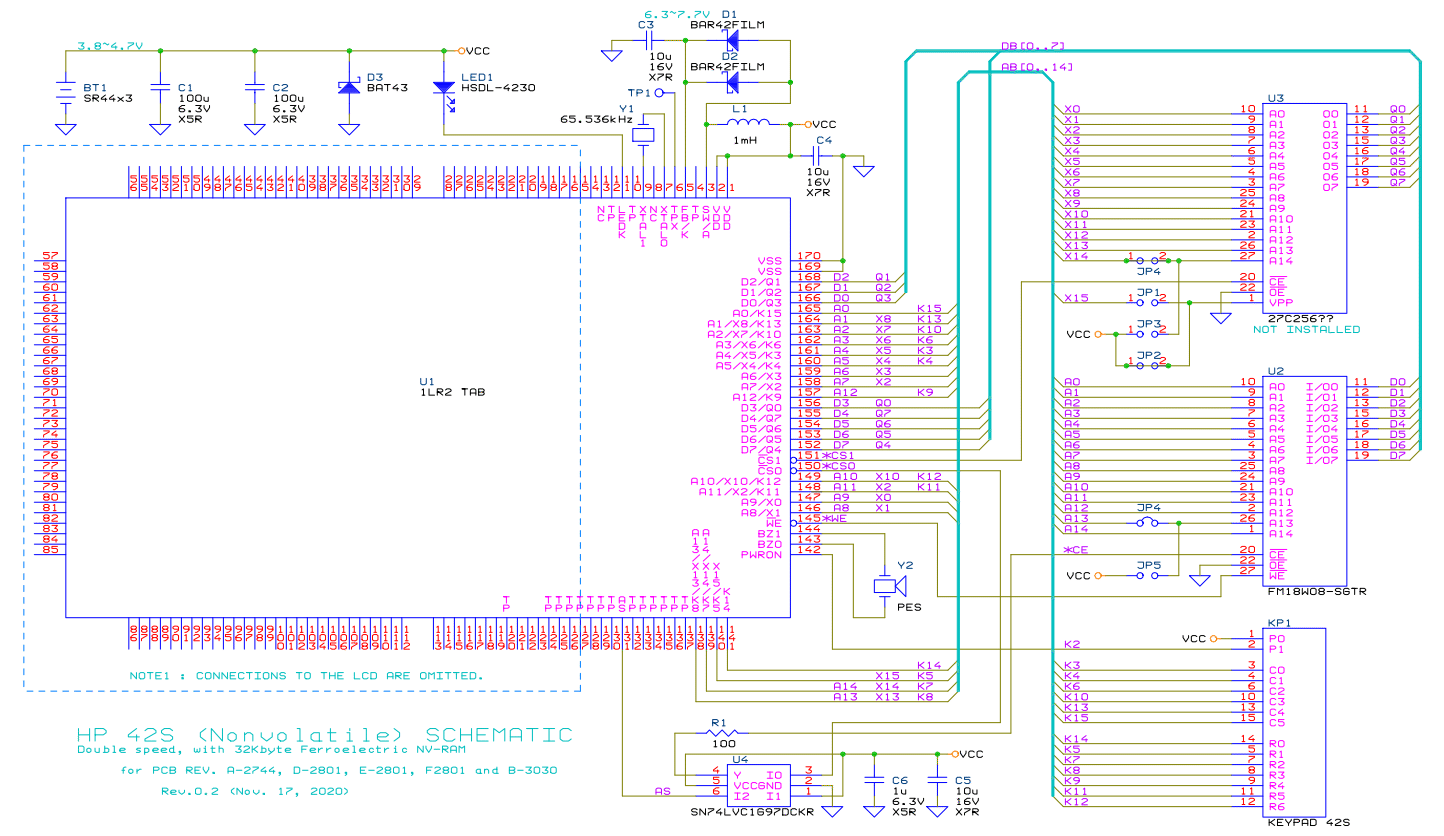Click the D3 BAT43 Schottky diode symbol
This screenshot has width=1444, height=836.
coord(349,88)
